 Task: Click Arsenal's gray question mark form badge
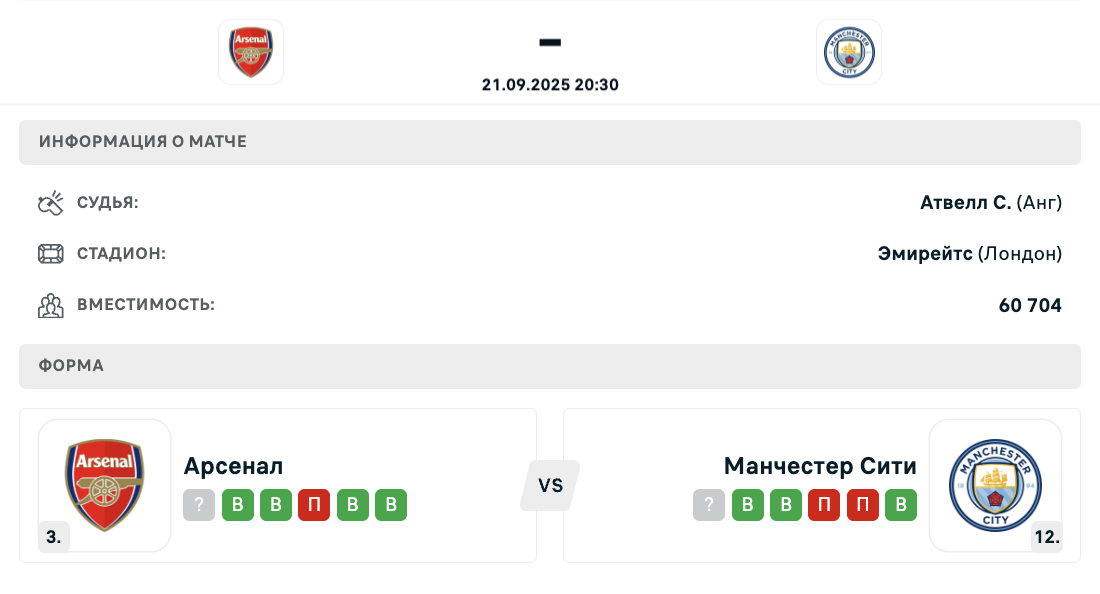coord(199,504)
